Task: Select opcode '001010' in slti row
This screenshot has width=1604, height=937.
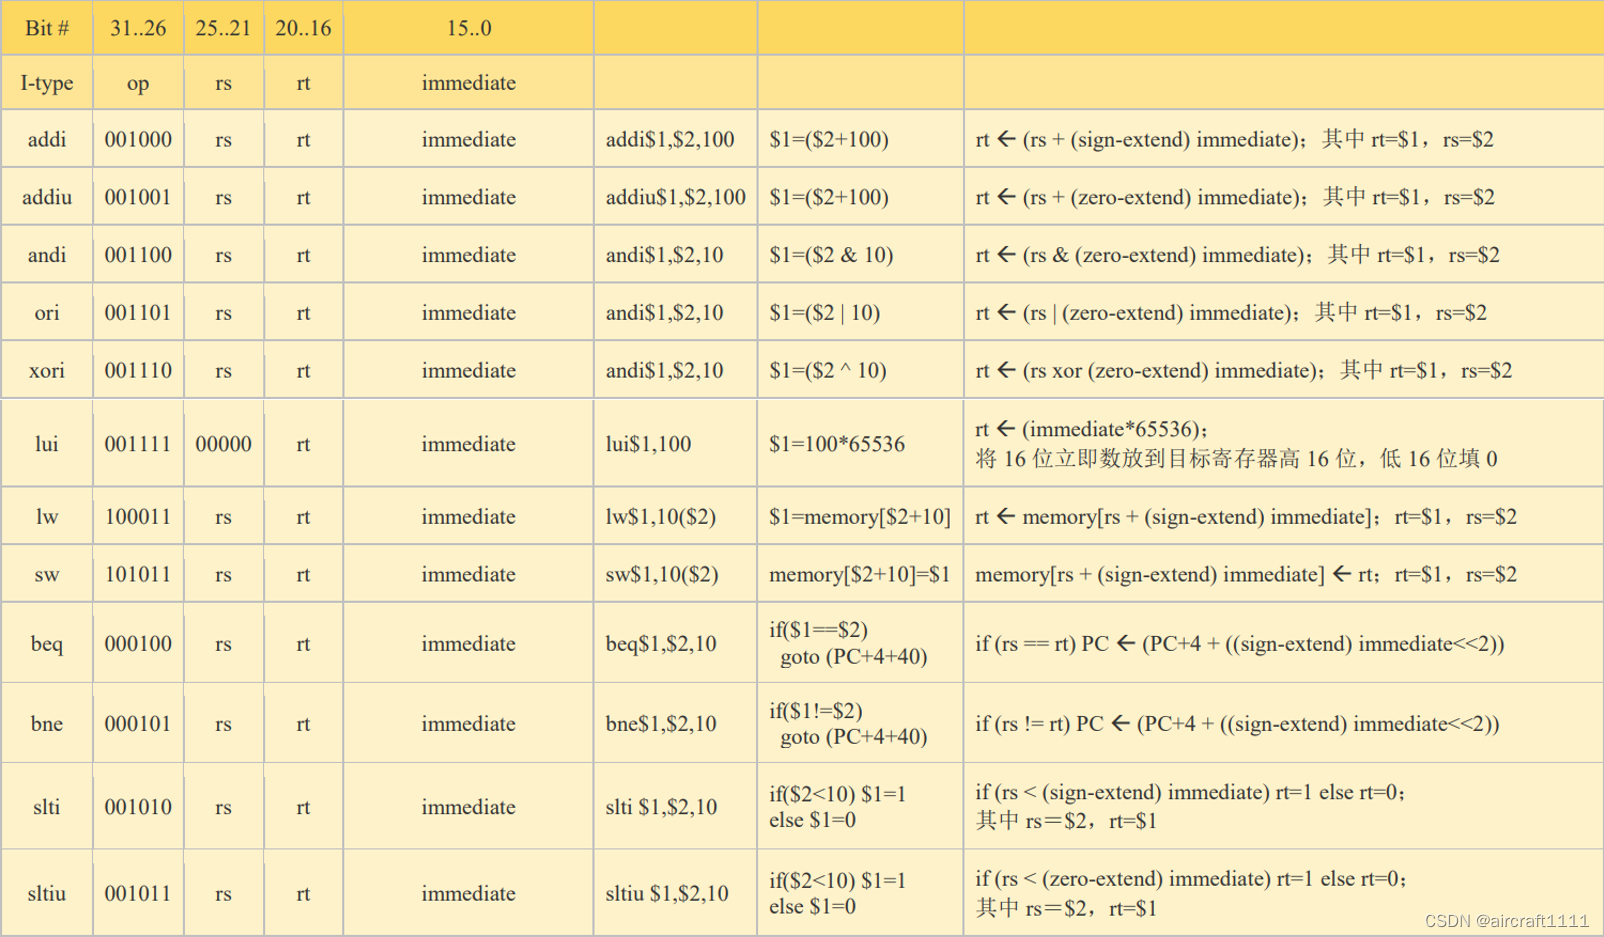Action: point(138,807)
